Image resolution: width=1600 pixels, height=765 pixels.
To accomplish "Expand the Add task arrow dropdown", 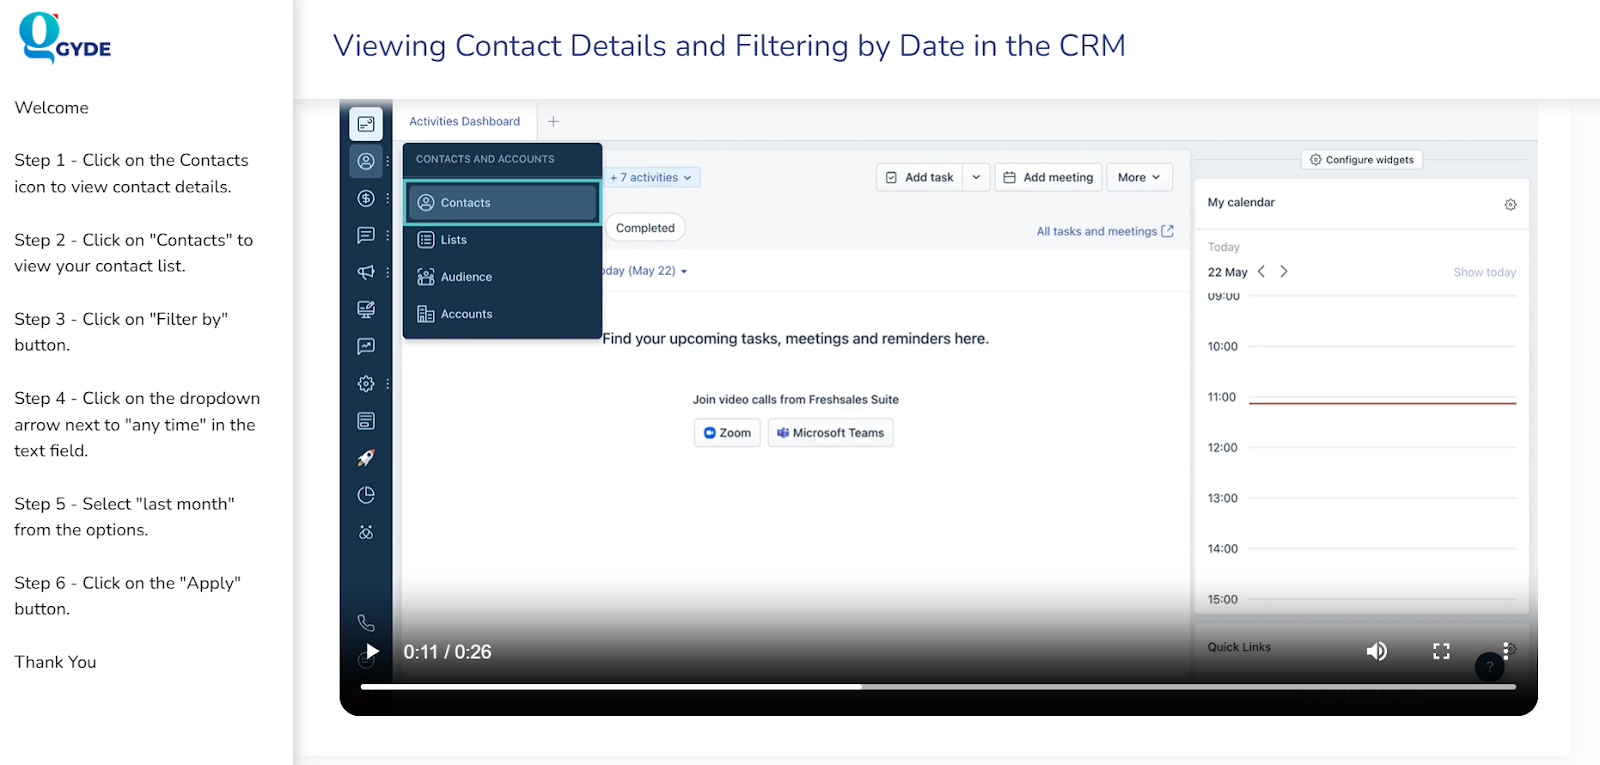I will 976,177.
